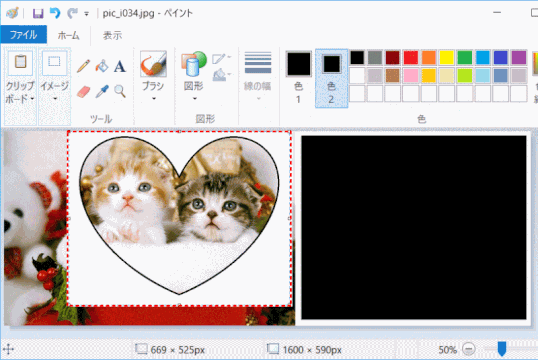Pick the lime palette swatch
This screenshot has width=538, height=360.
(465, 76)
